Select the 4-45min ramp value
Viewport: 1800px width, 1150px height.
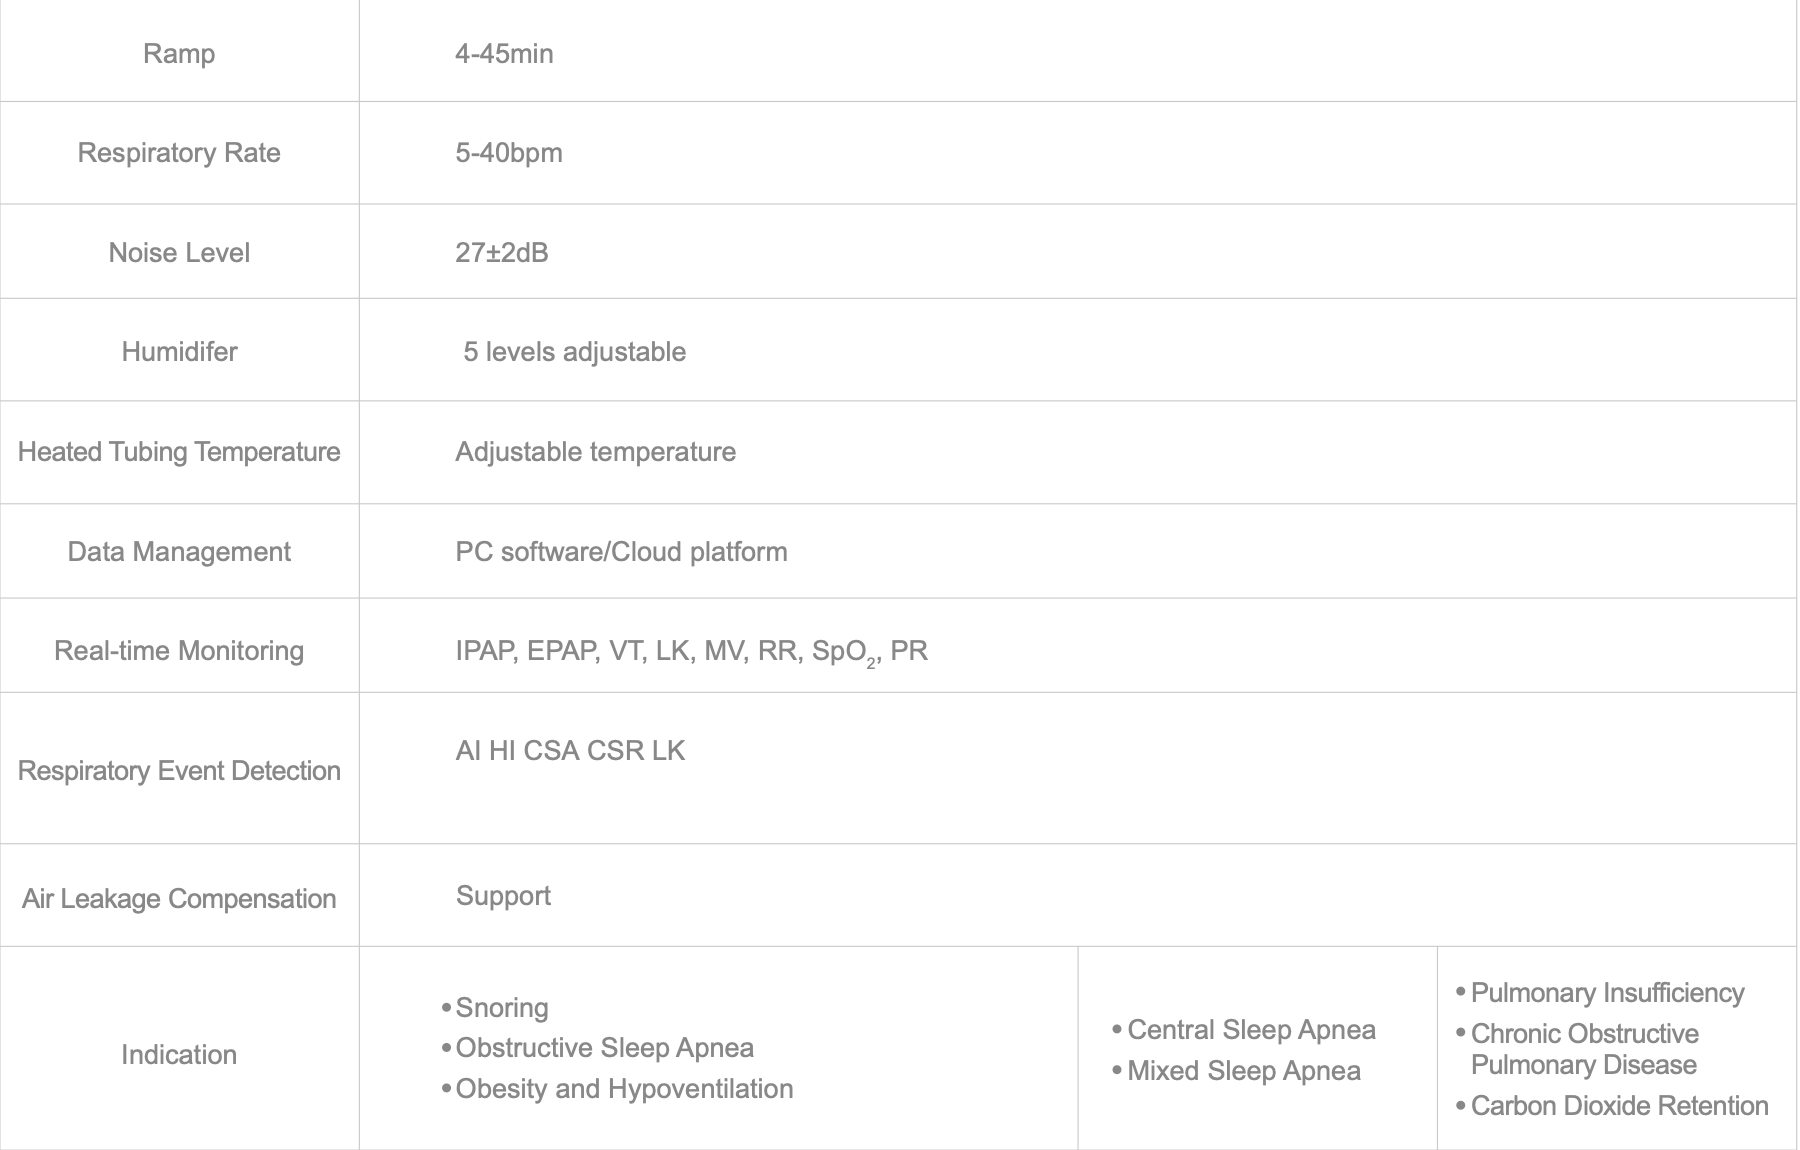click(504, 53)
